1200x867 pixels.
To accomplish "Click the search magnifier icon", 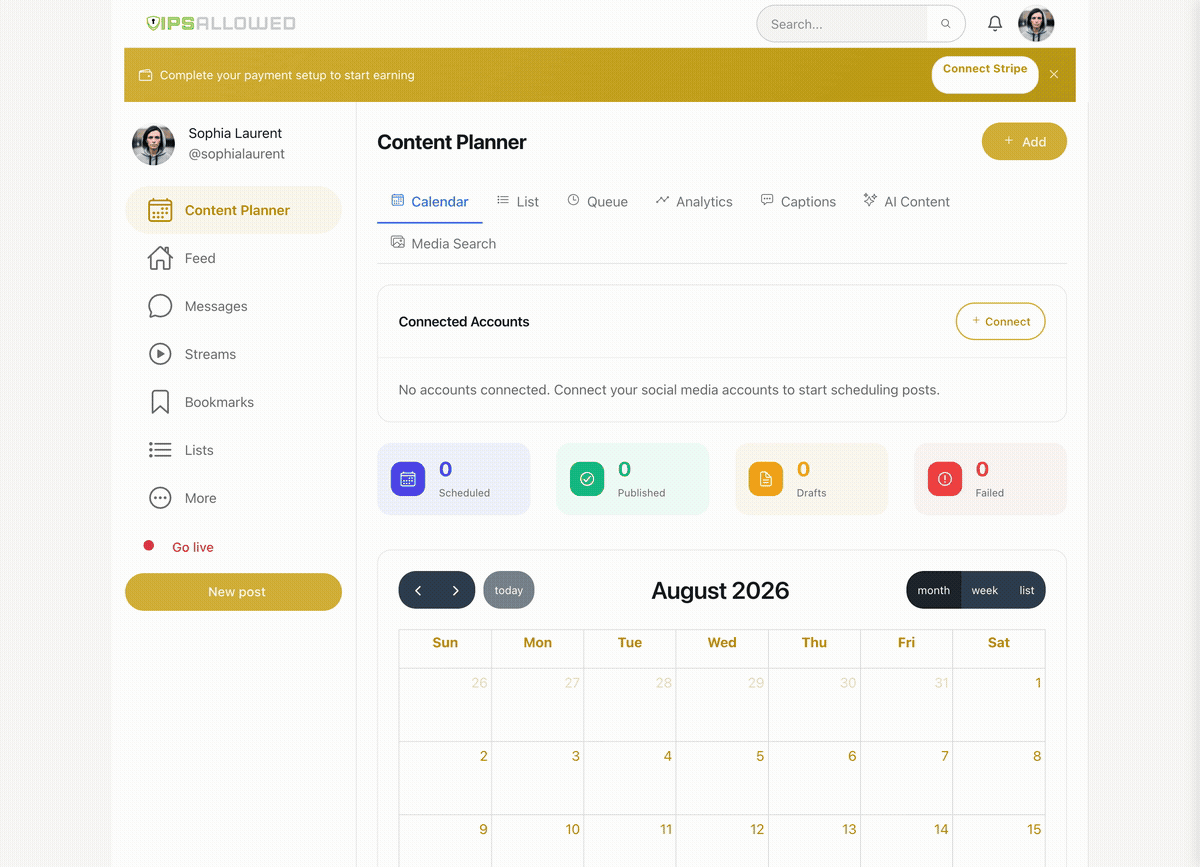I will coord(946,24).
